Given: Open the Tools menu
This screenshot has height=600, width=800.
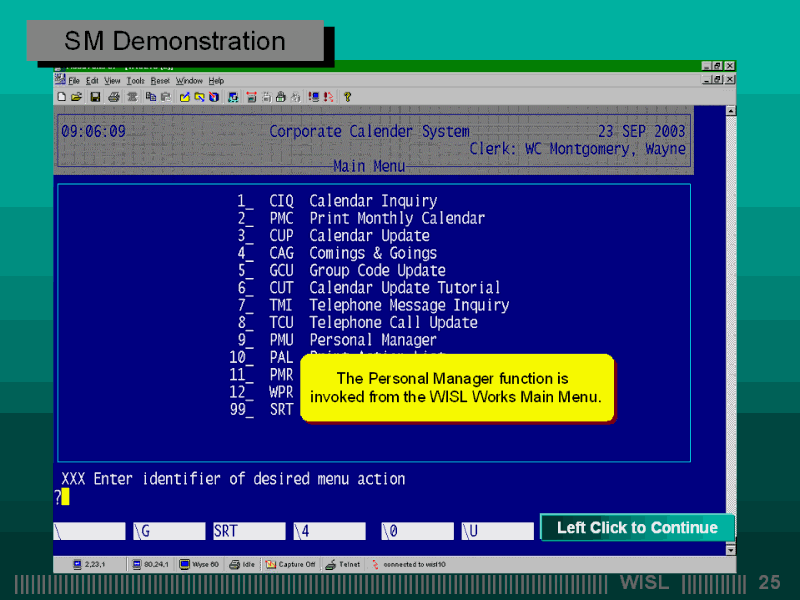Looking at the screenshot, I should 135,81.
